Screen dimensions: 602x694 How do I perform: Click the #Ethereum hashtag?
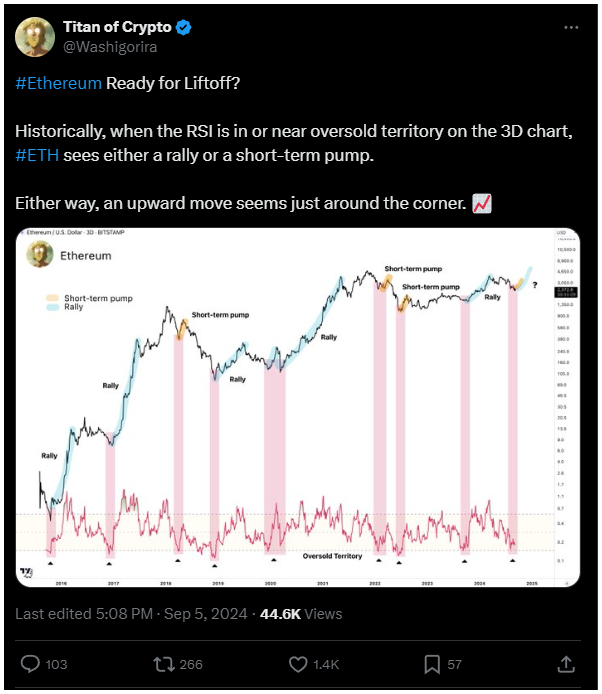[58, 83]
